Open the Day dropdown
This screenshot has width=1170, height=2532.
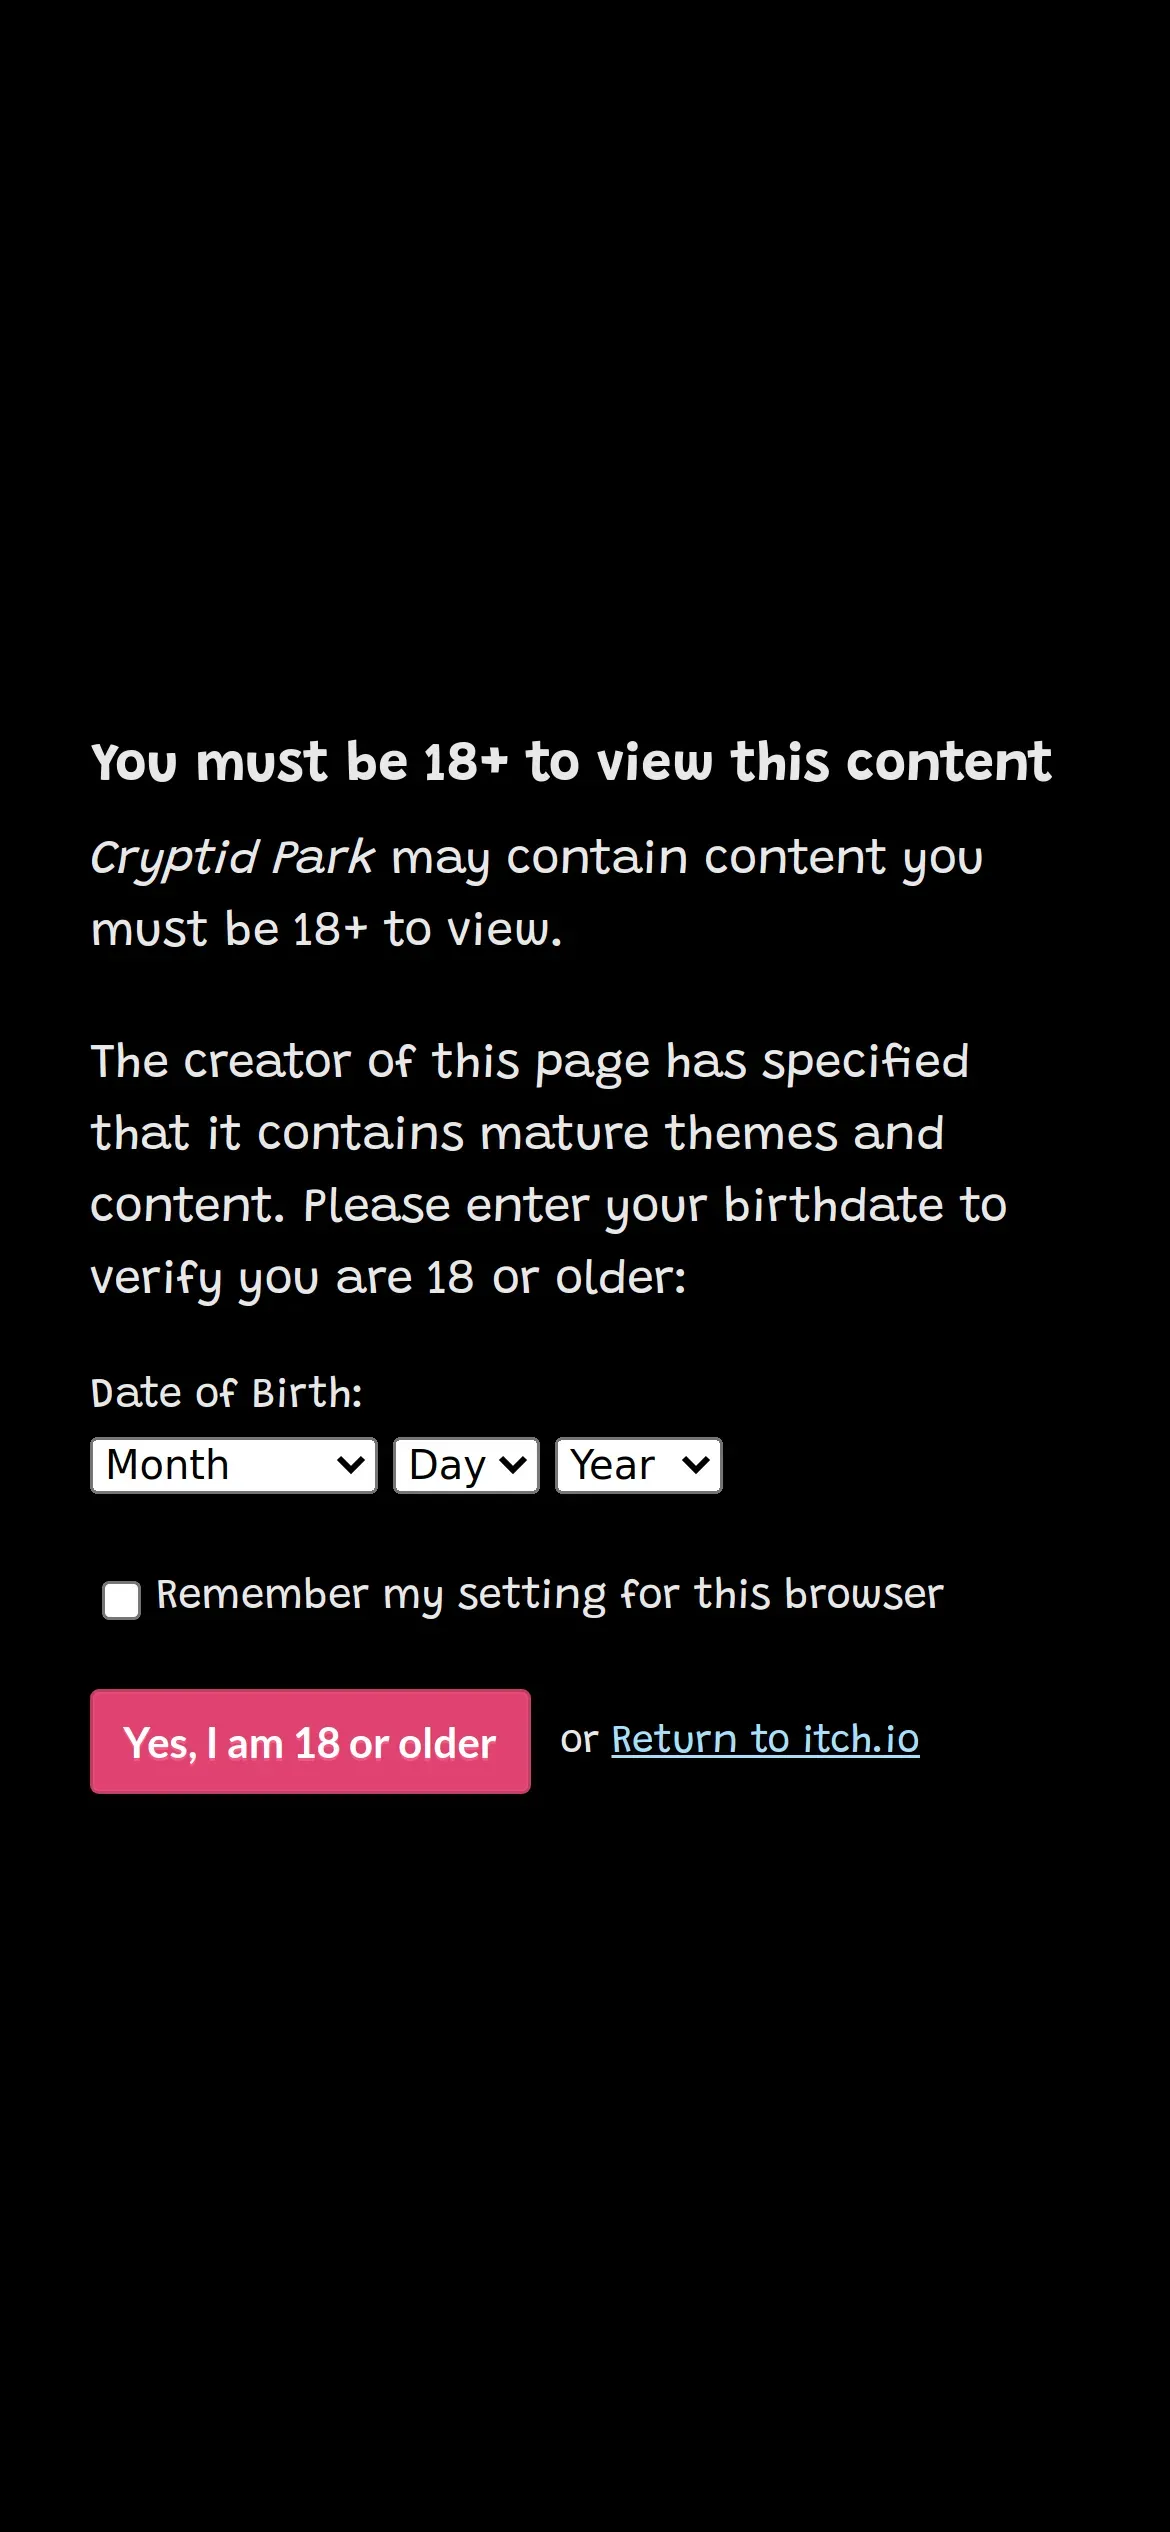[x=465, y=1466]
